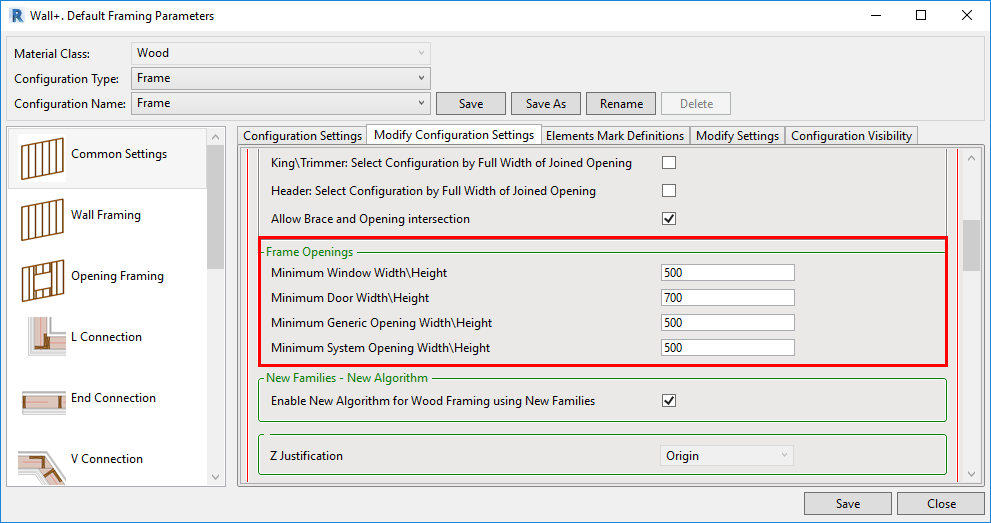The height and width of the screenshot is (523, 991).
Task: Pick the V Connection icon
Action: tap(42, 466)
